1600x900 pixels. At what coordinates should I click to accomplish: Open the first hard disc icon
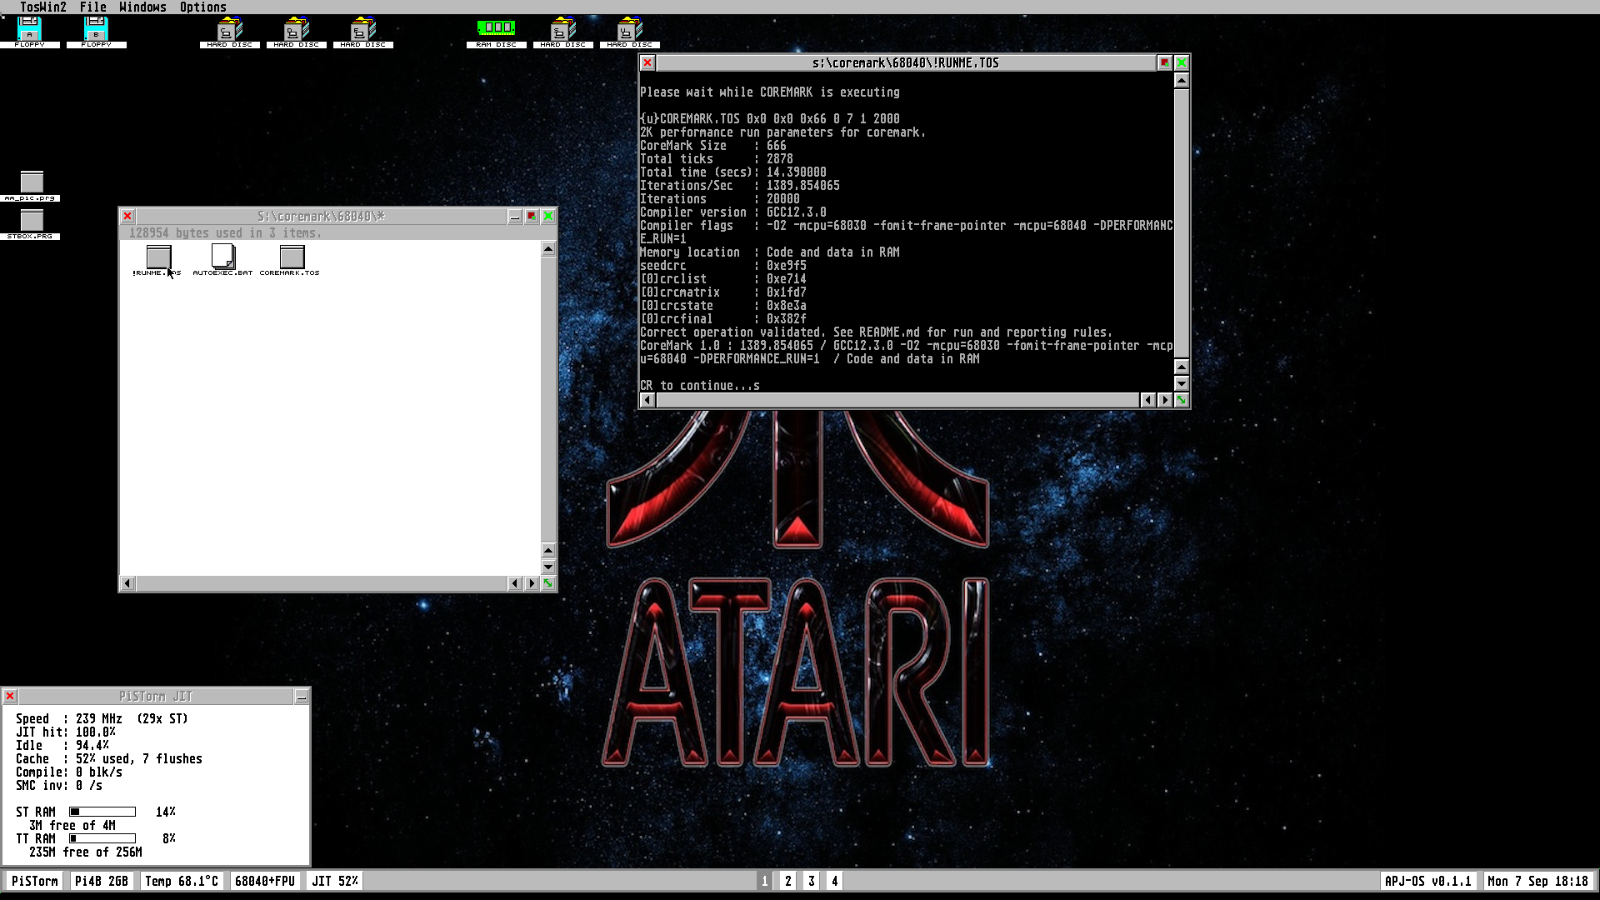click(x=230, y=32)
